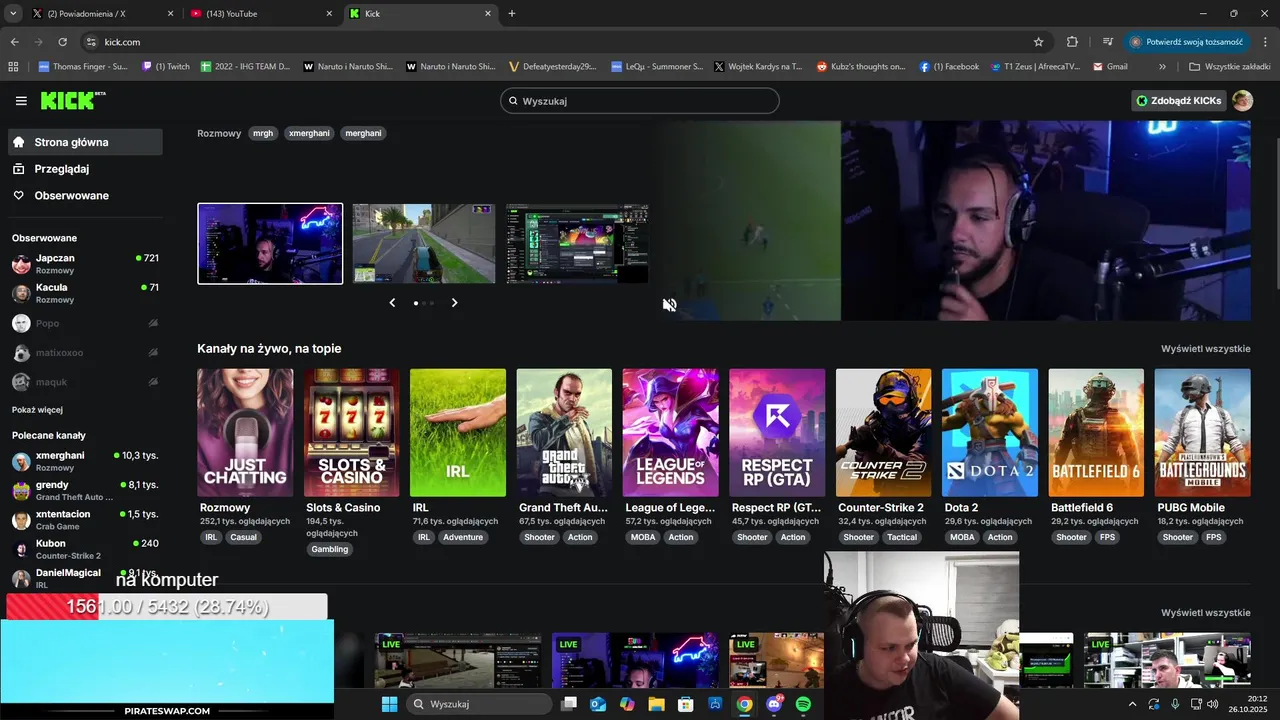Click Wyświetl wszystkie next to Kanały na żywo
This screenshot has width=1280, height=720.
click(1206, 349)
